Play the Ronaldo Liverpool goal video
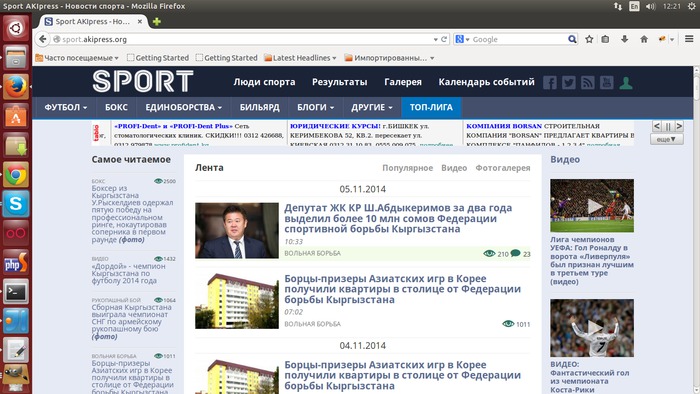The image size is (700, 394). pyautogui.click(x=592, y=206)
